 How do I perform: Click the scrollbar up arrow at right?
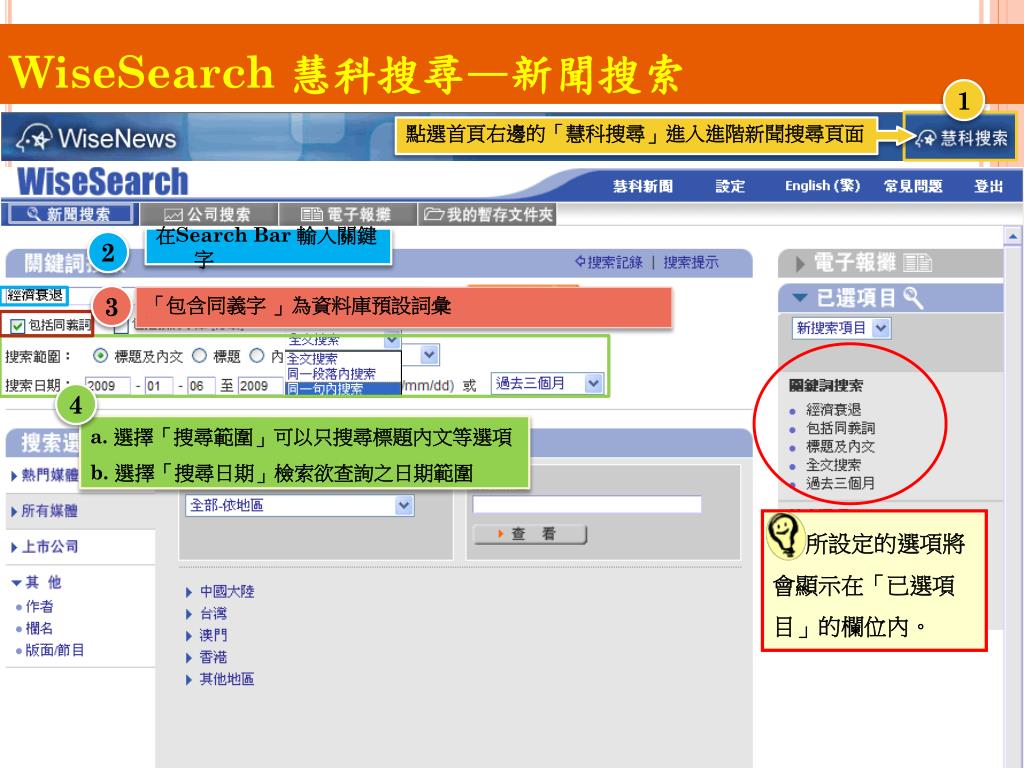1013,236
